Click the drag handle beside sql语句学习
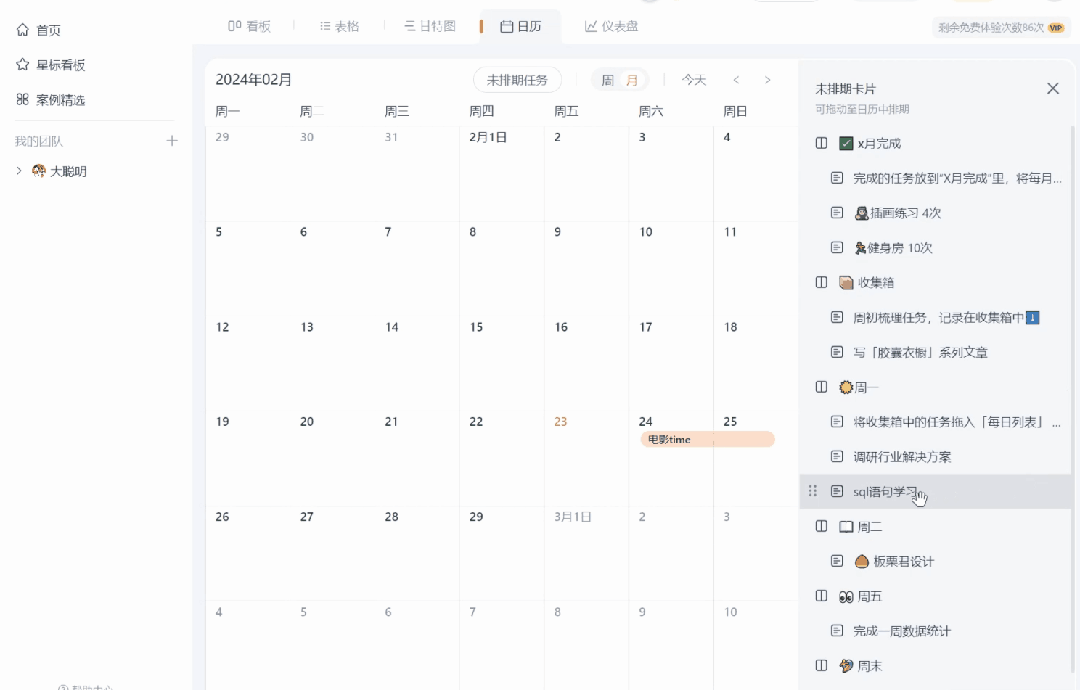 pyautogui.click(x=812, y=491)
